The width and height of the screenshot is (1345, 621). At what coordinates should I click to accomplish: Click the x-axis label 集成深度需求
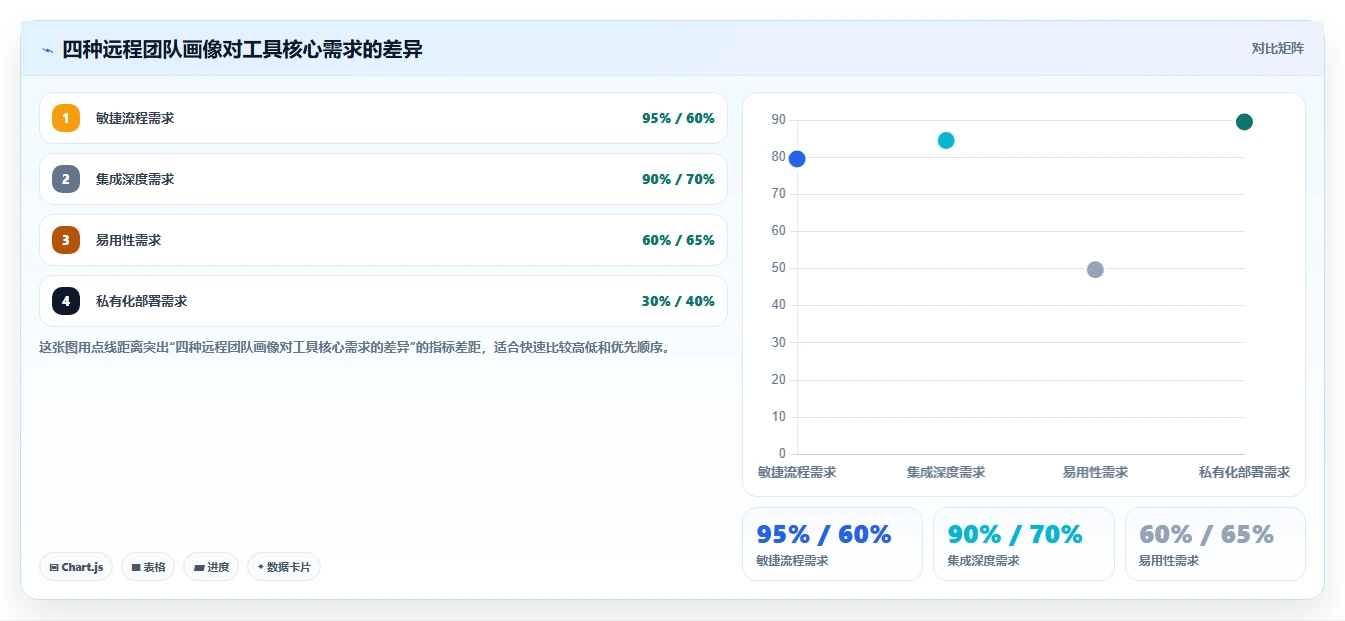coord(946,472)
